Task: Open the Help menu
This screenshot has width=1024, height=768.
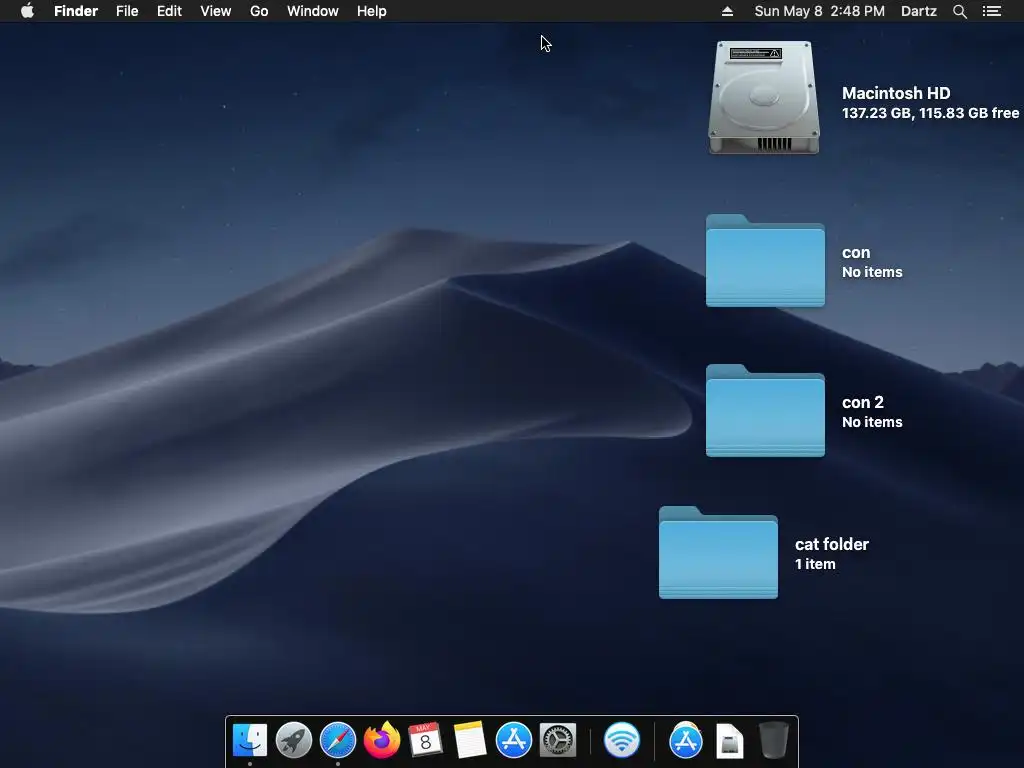Action: [372, 11]
